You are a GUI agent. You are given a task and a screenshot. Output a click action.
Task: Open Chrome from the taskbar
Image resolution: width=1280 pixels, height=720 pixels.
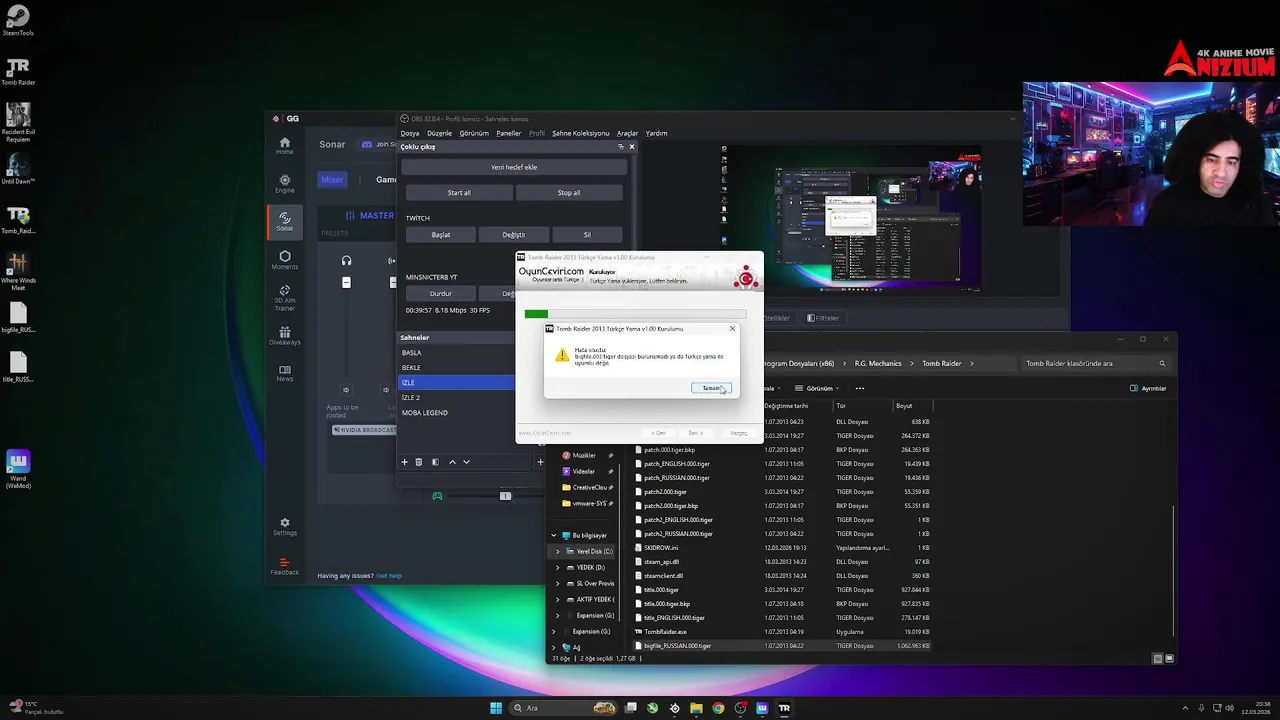[x=718, y=708]
